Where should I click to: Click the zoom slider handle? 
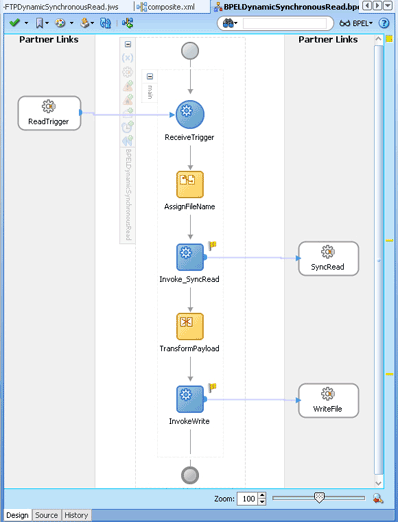tap(319, 498)
